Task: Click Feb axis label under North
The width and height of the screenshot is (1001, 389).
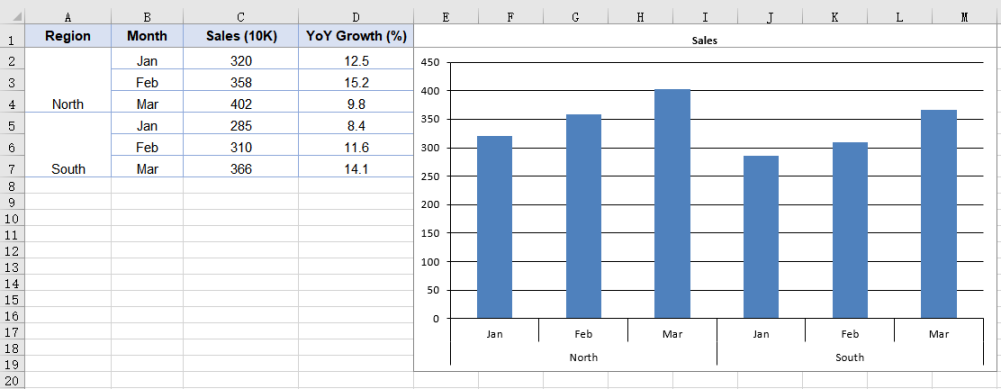Action: coord(583,333)
